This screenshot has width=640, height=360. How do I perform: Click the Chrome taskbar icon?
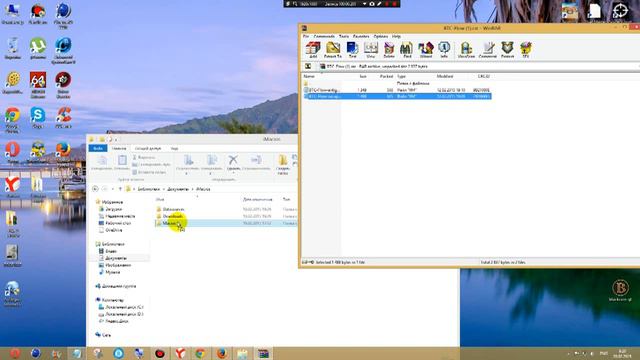[200, 353]
